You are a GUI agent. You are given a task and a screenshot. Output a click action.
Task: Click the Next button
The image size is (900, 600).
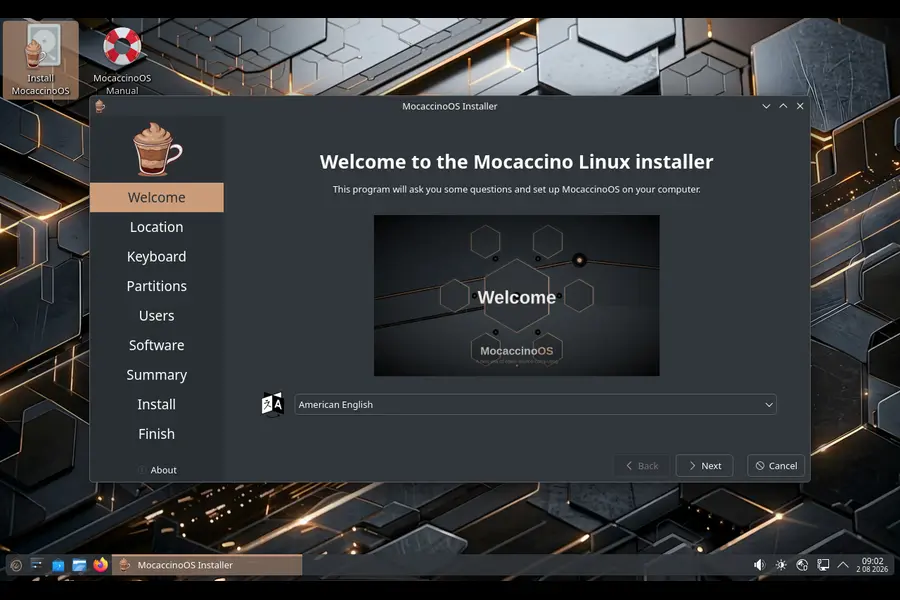[704, 466]
